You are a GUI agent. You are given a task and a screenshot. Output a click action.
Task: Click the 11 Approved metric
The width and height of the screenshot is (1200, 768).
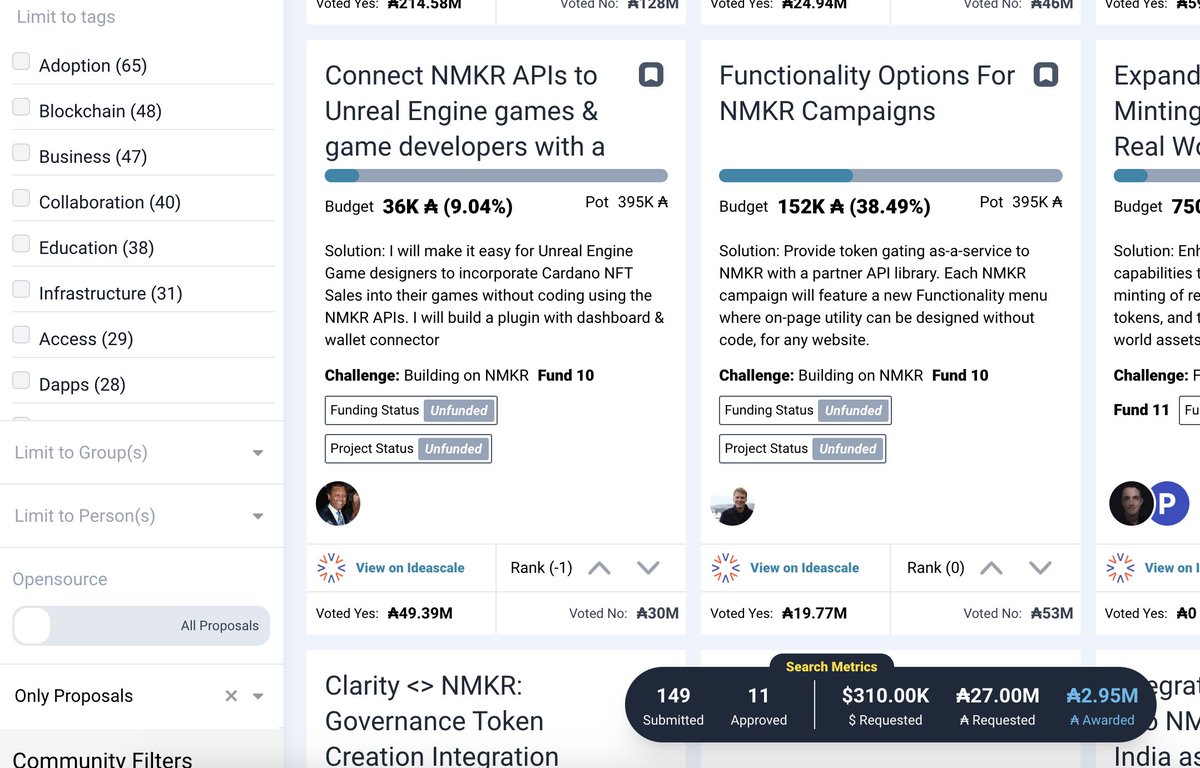tap(759, 706)
